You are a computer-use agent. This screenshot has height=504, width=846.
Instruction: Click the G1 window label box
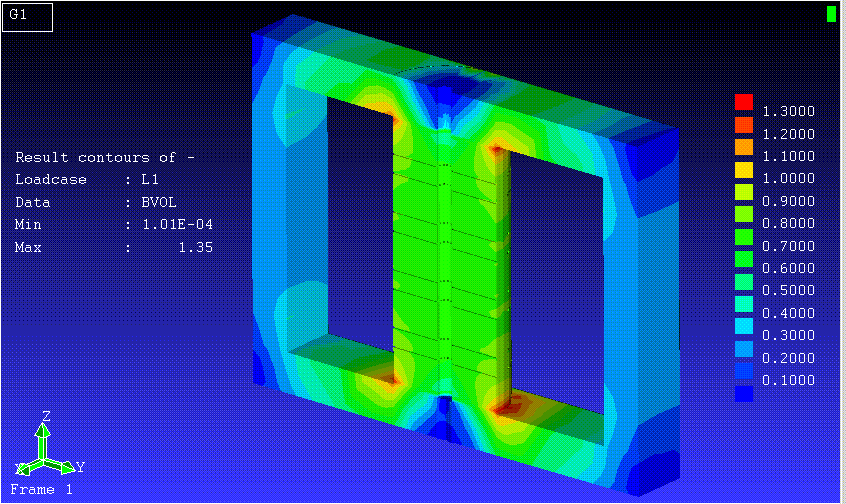point(27,17)
